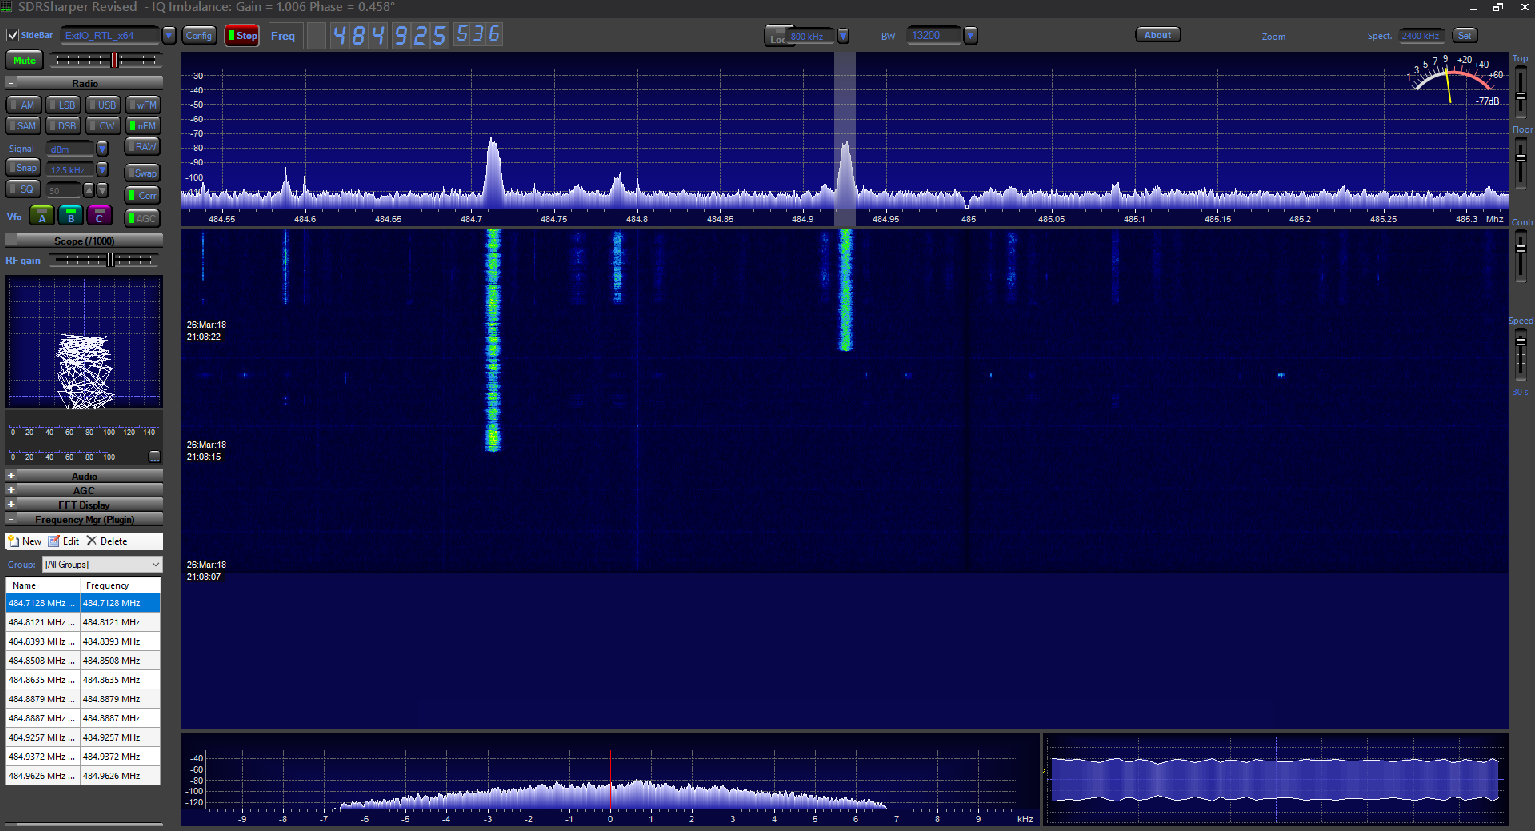Click the Edit frequency entry icon
Screen dimensions: 1536x833
tap(54, 542)
